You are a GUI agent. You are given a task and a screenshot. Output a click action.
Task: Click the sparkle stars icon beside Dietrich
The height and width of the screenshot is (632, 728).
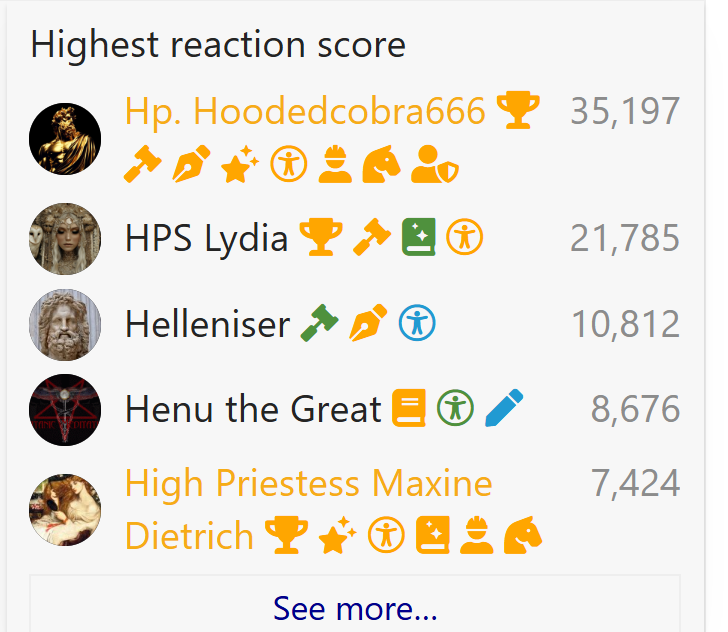point(338,535)
